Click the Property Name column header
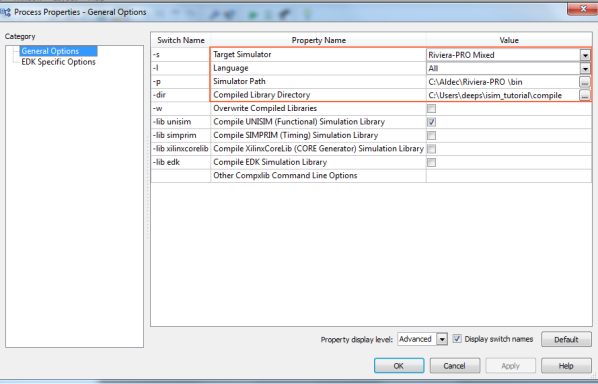 click(x=318, y=40)
